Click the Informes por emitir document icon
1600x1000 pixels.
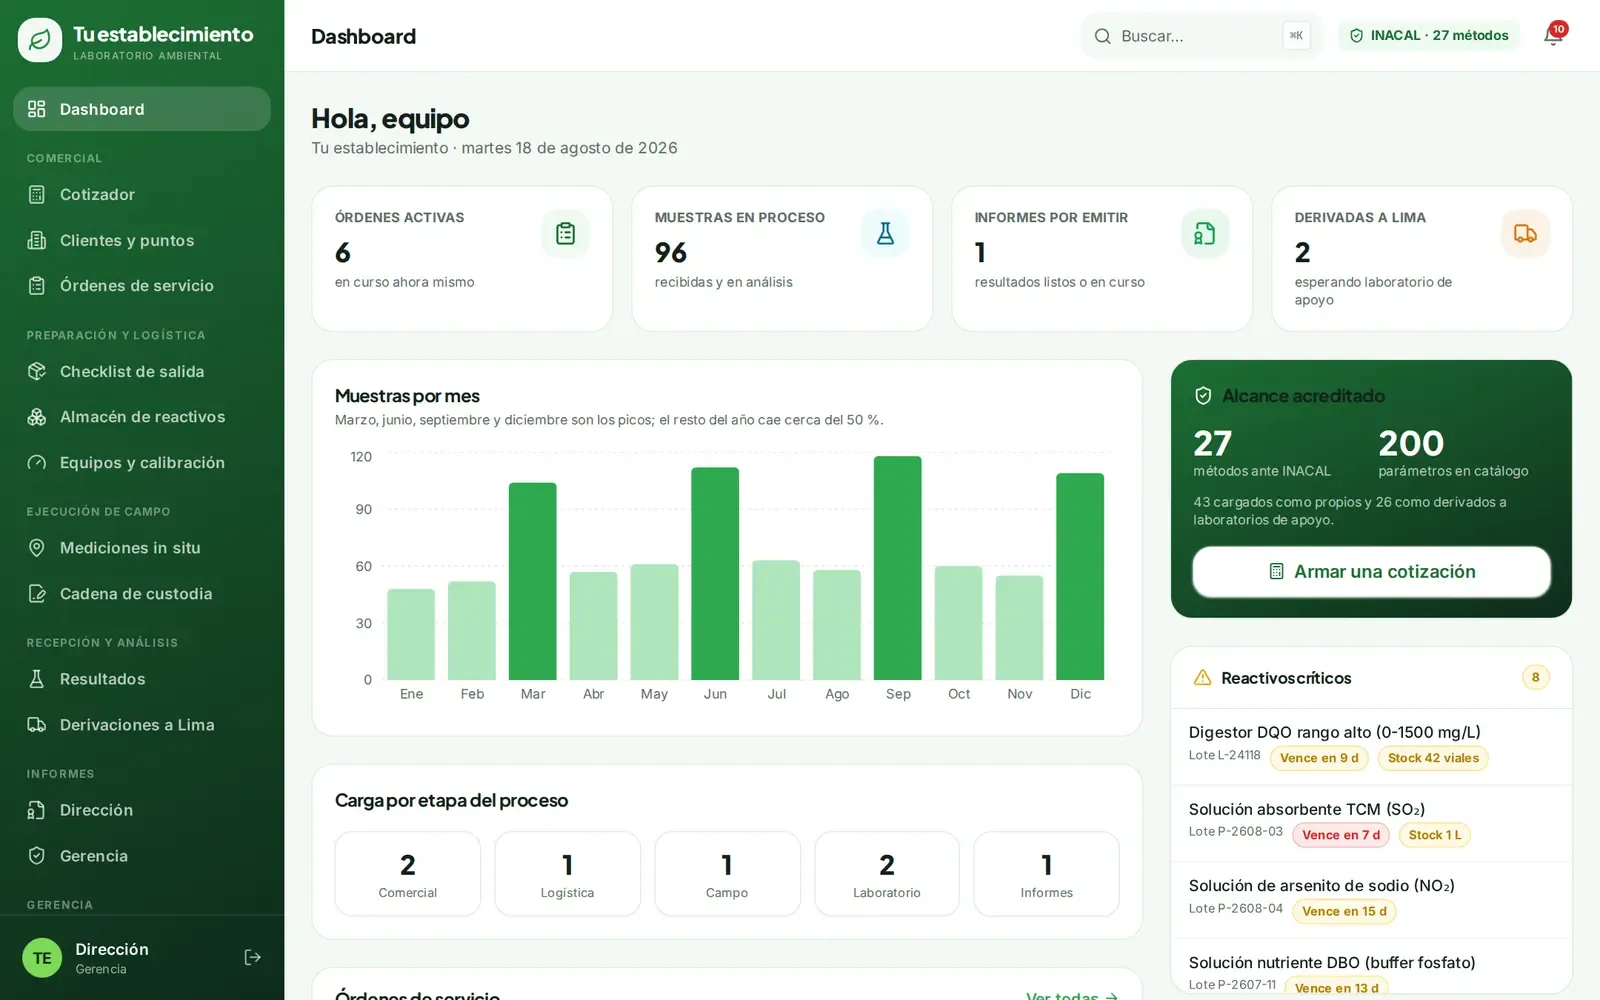[x=1206, y=234]
